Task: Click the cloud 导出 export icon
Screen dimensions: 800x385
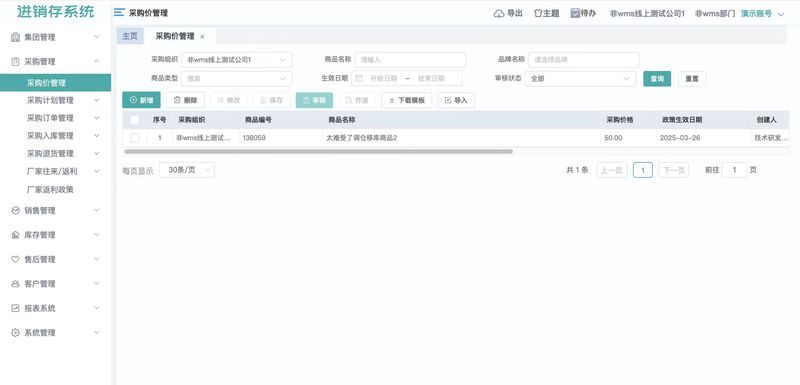Action: tap(499, 14)
